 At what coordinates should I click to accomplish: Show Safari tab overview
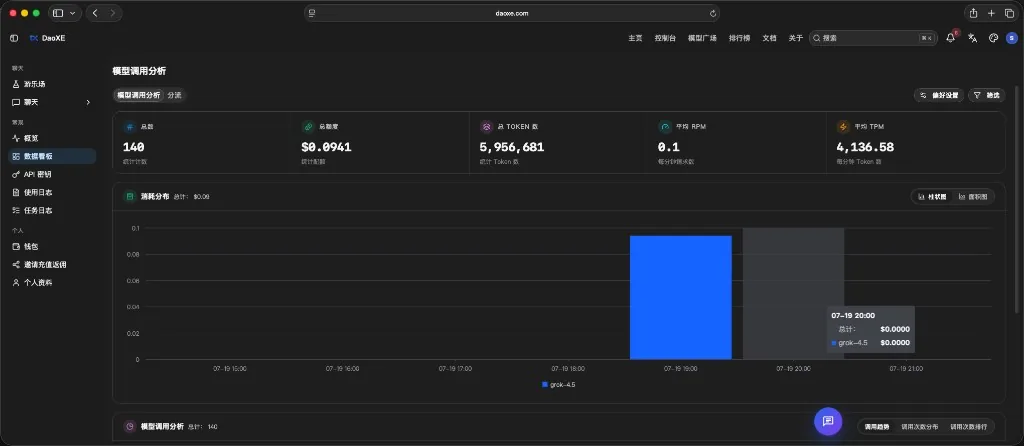tap(1009, 13)
